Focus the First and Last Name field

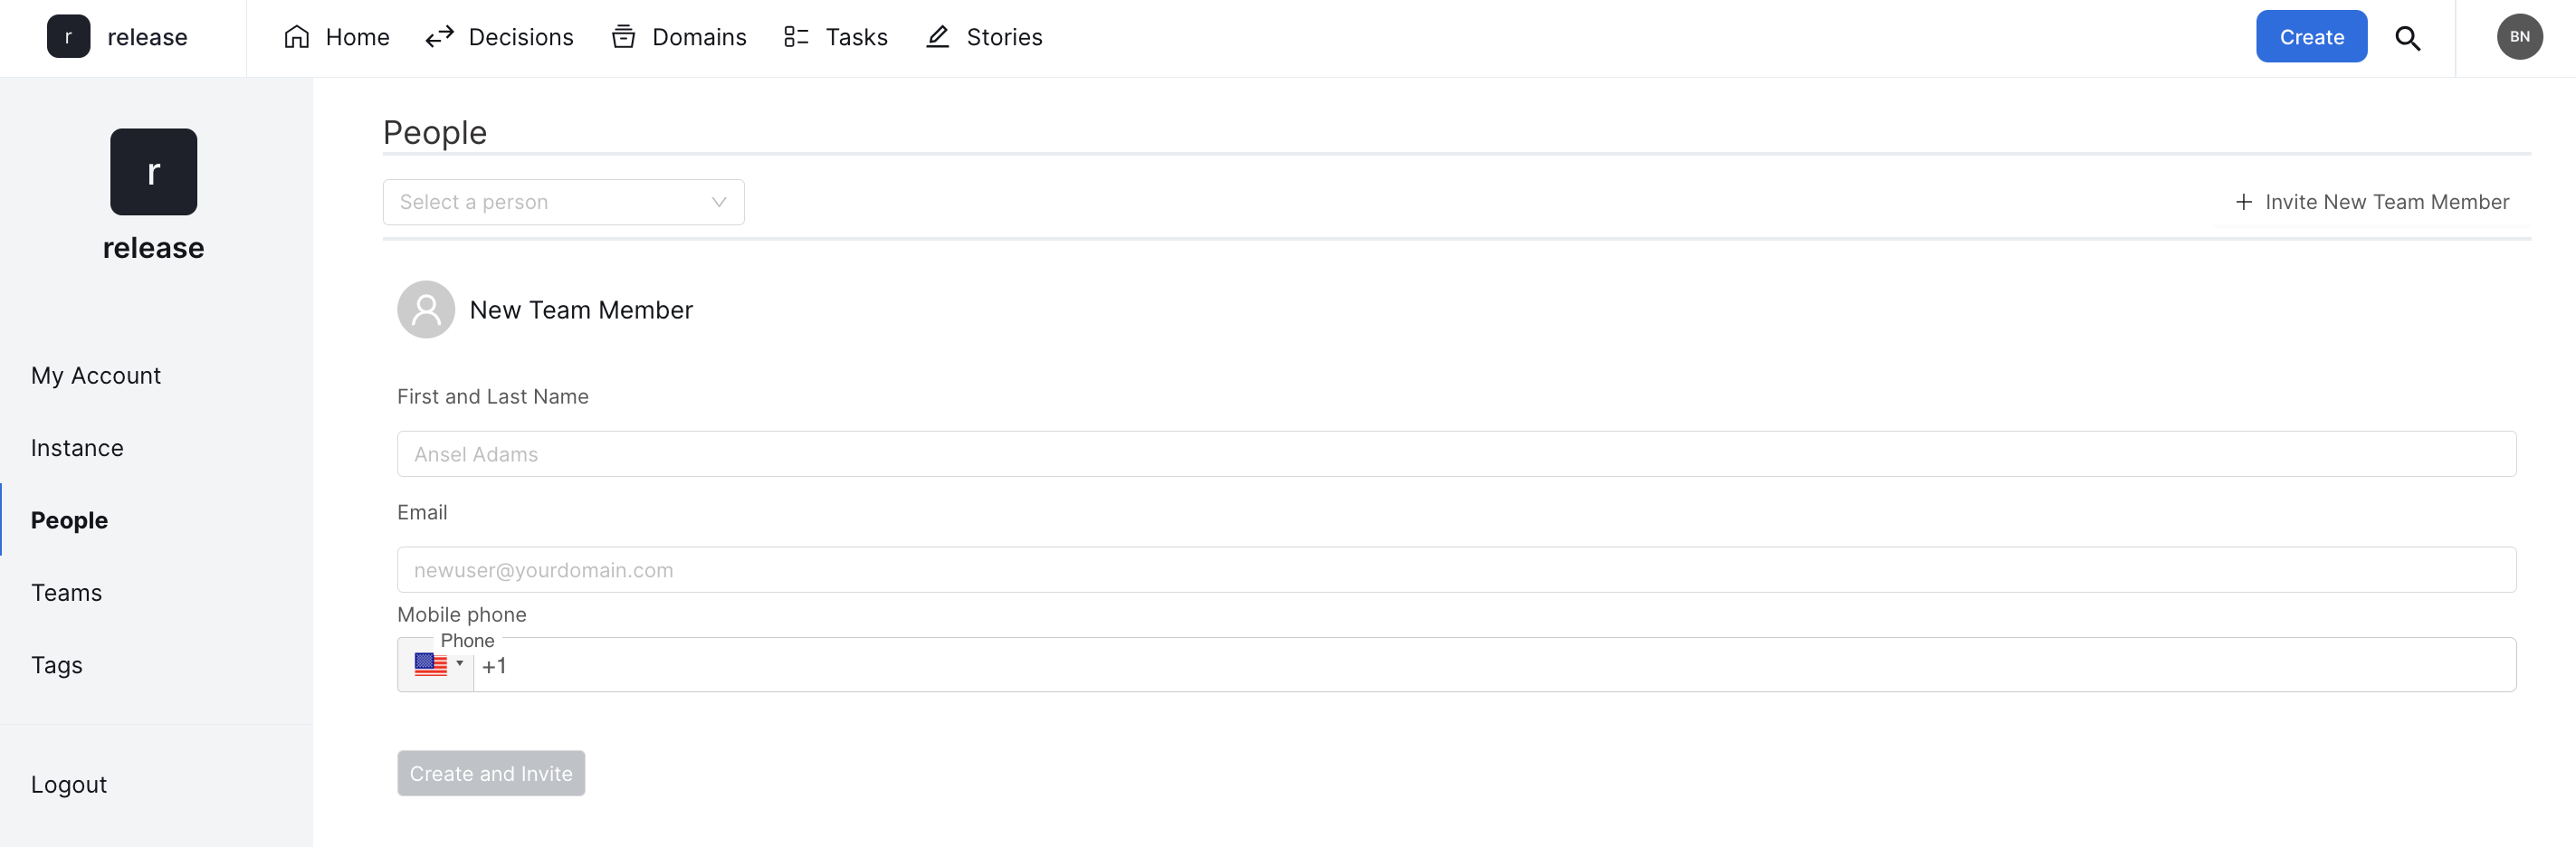1456,454
